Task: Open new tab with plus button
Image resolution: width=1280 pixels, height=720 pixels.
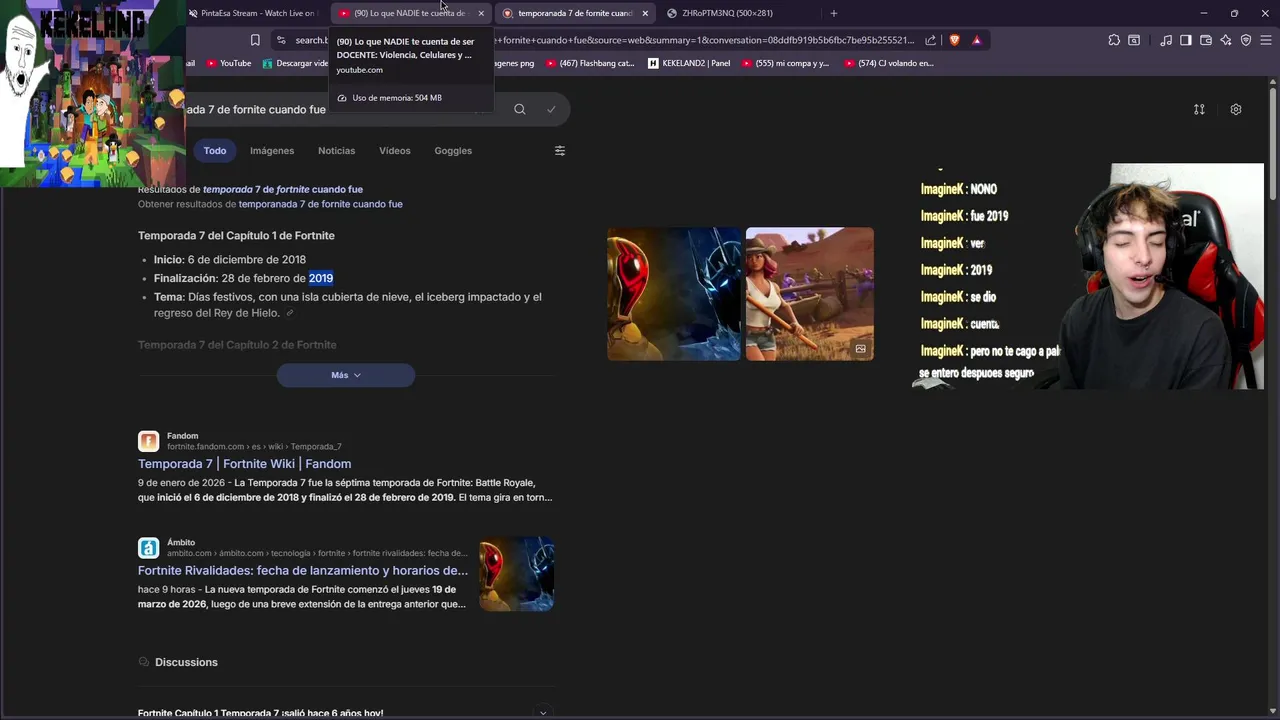Action: pos(834,13)
